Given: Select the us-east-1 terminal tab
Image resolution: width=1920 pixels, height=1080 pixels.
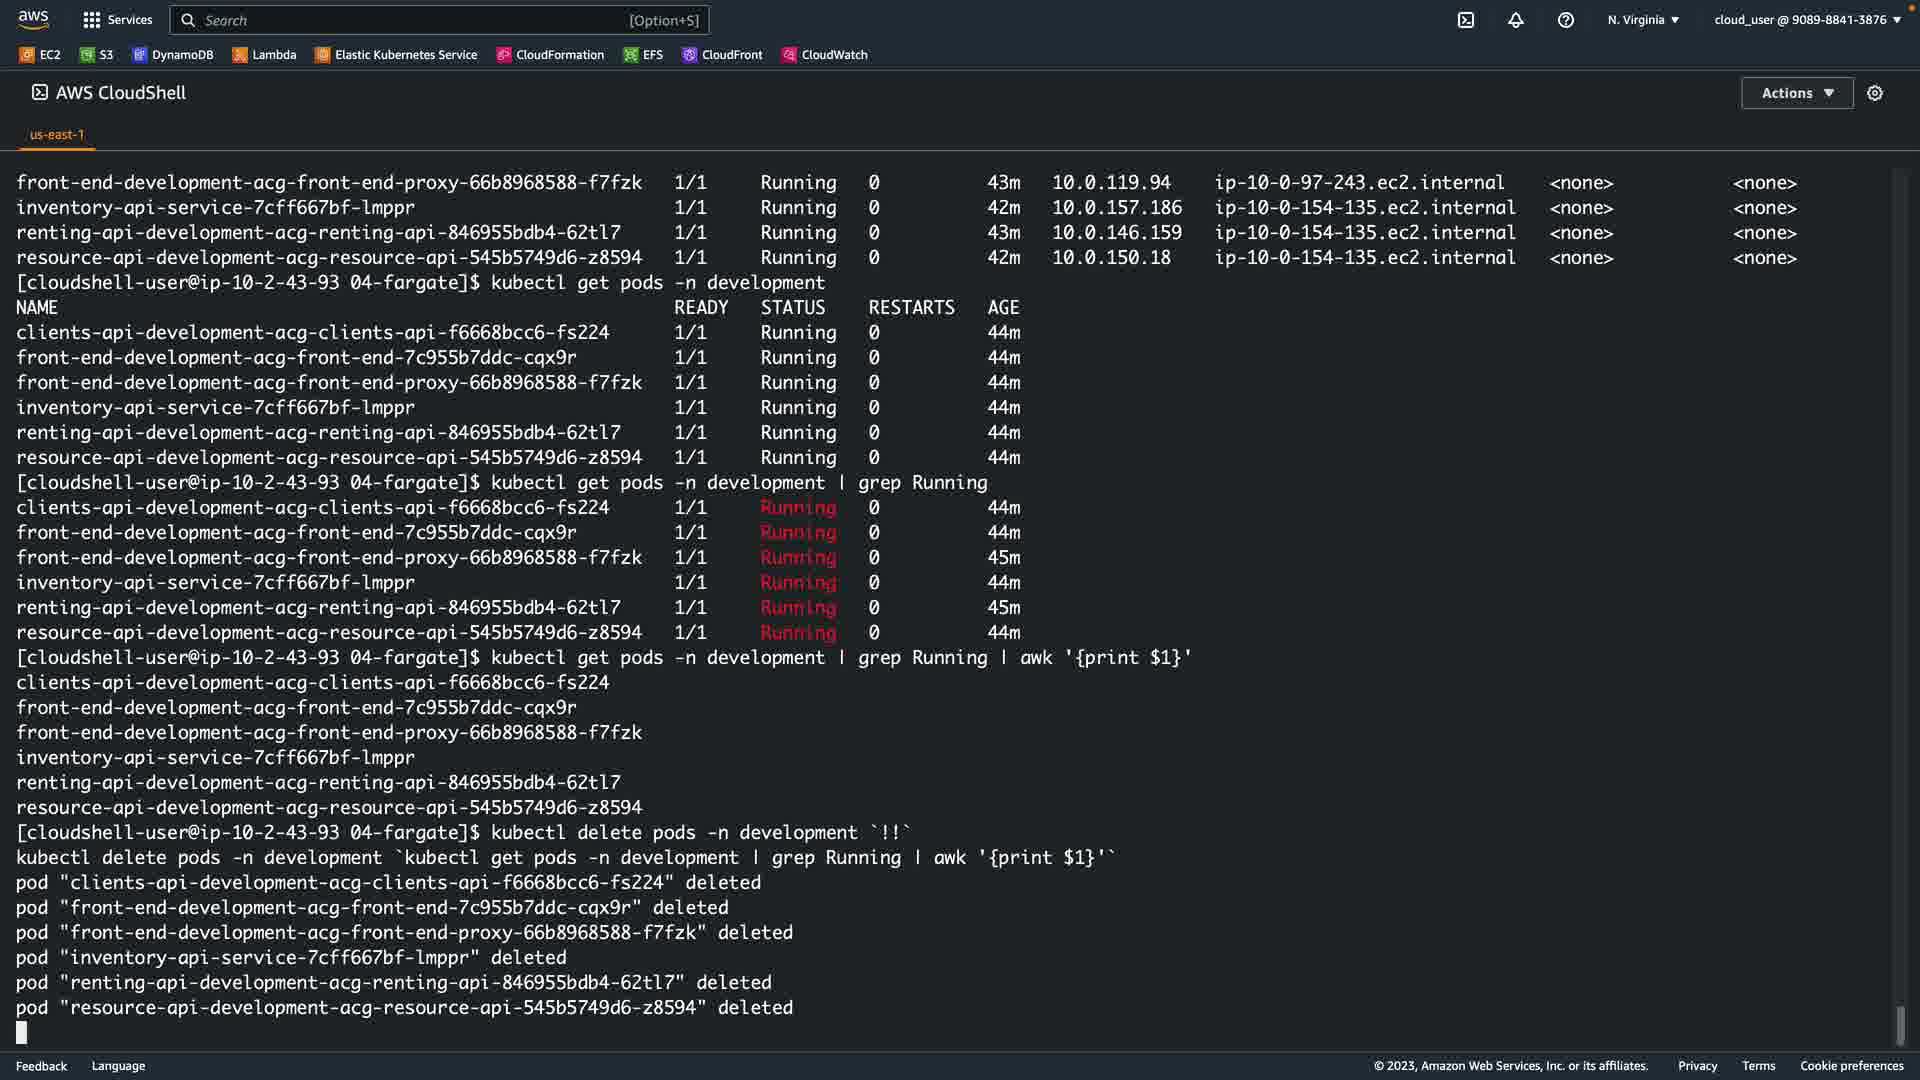Looking at the screenshot, I should coord(57,134).
